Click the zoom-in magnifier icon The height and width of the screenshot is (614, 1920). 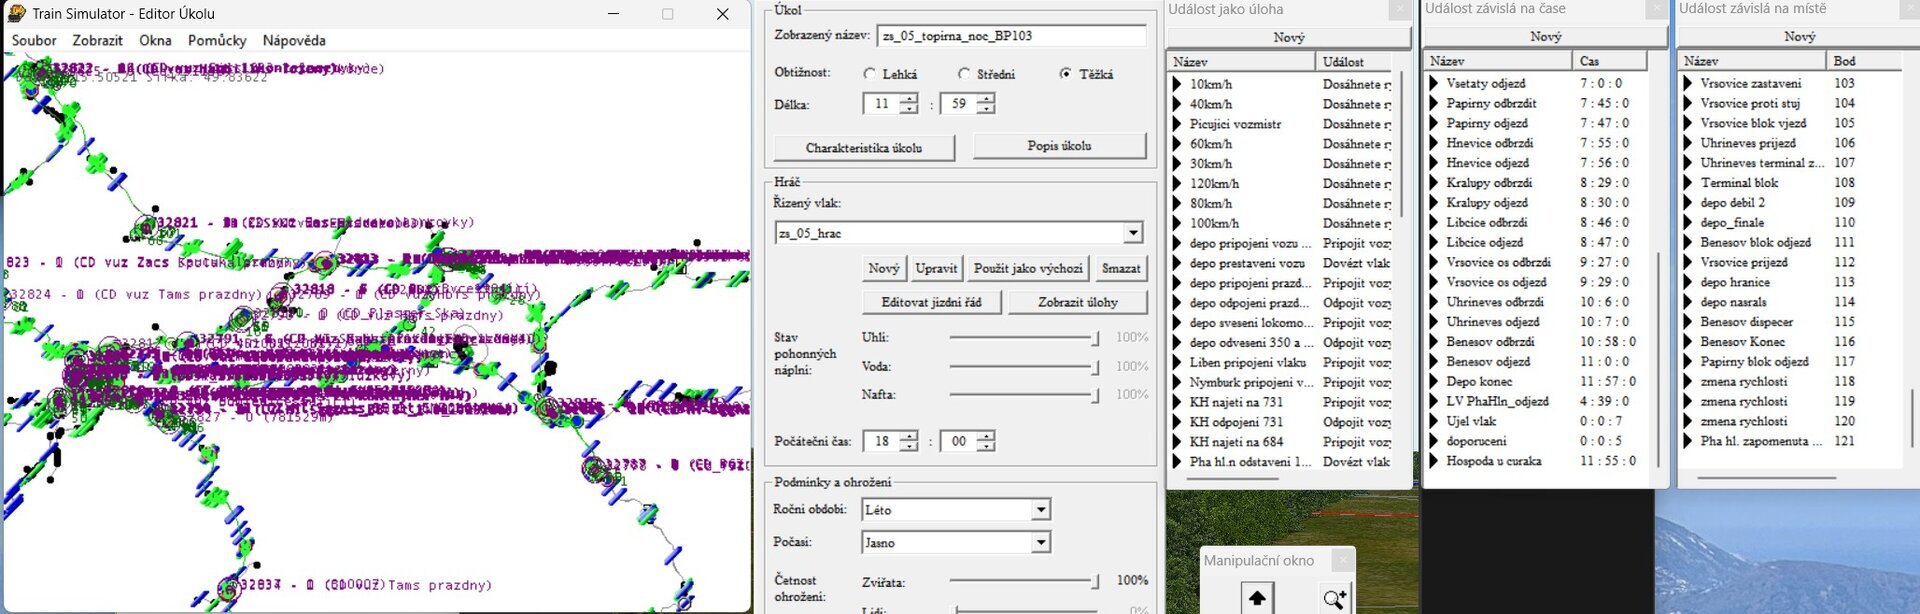click(1334, 598)
